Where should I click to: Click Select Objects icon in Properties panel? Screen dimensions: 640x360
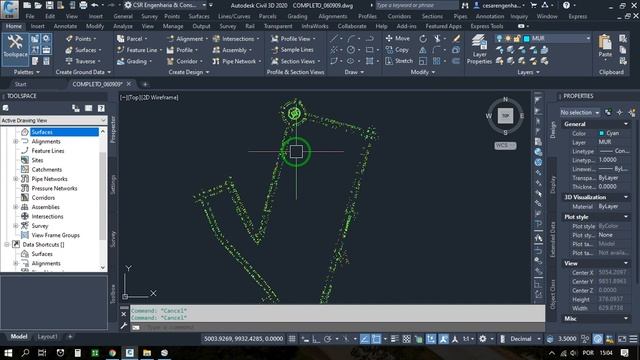[x=620, y=112]
